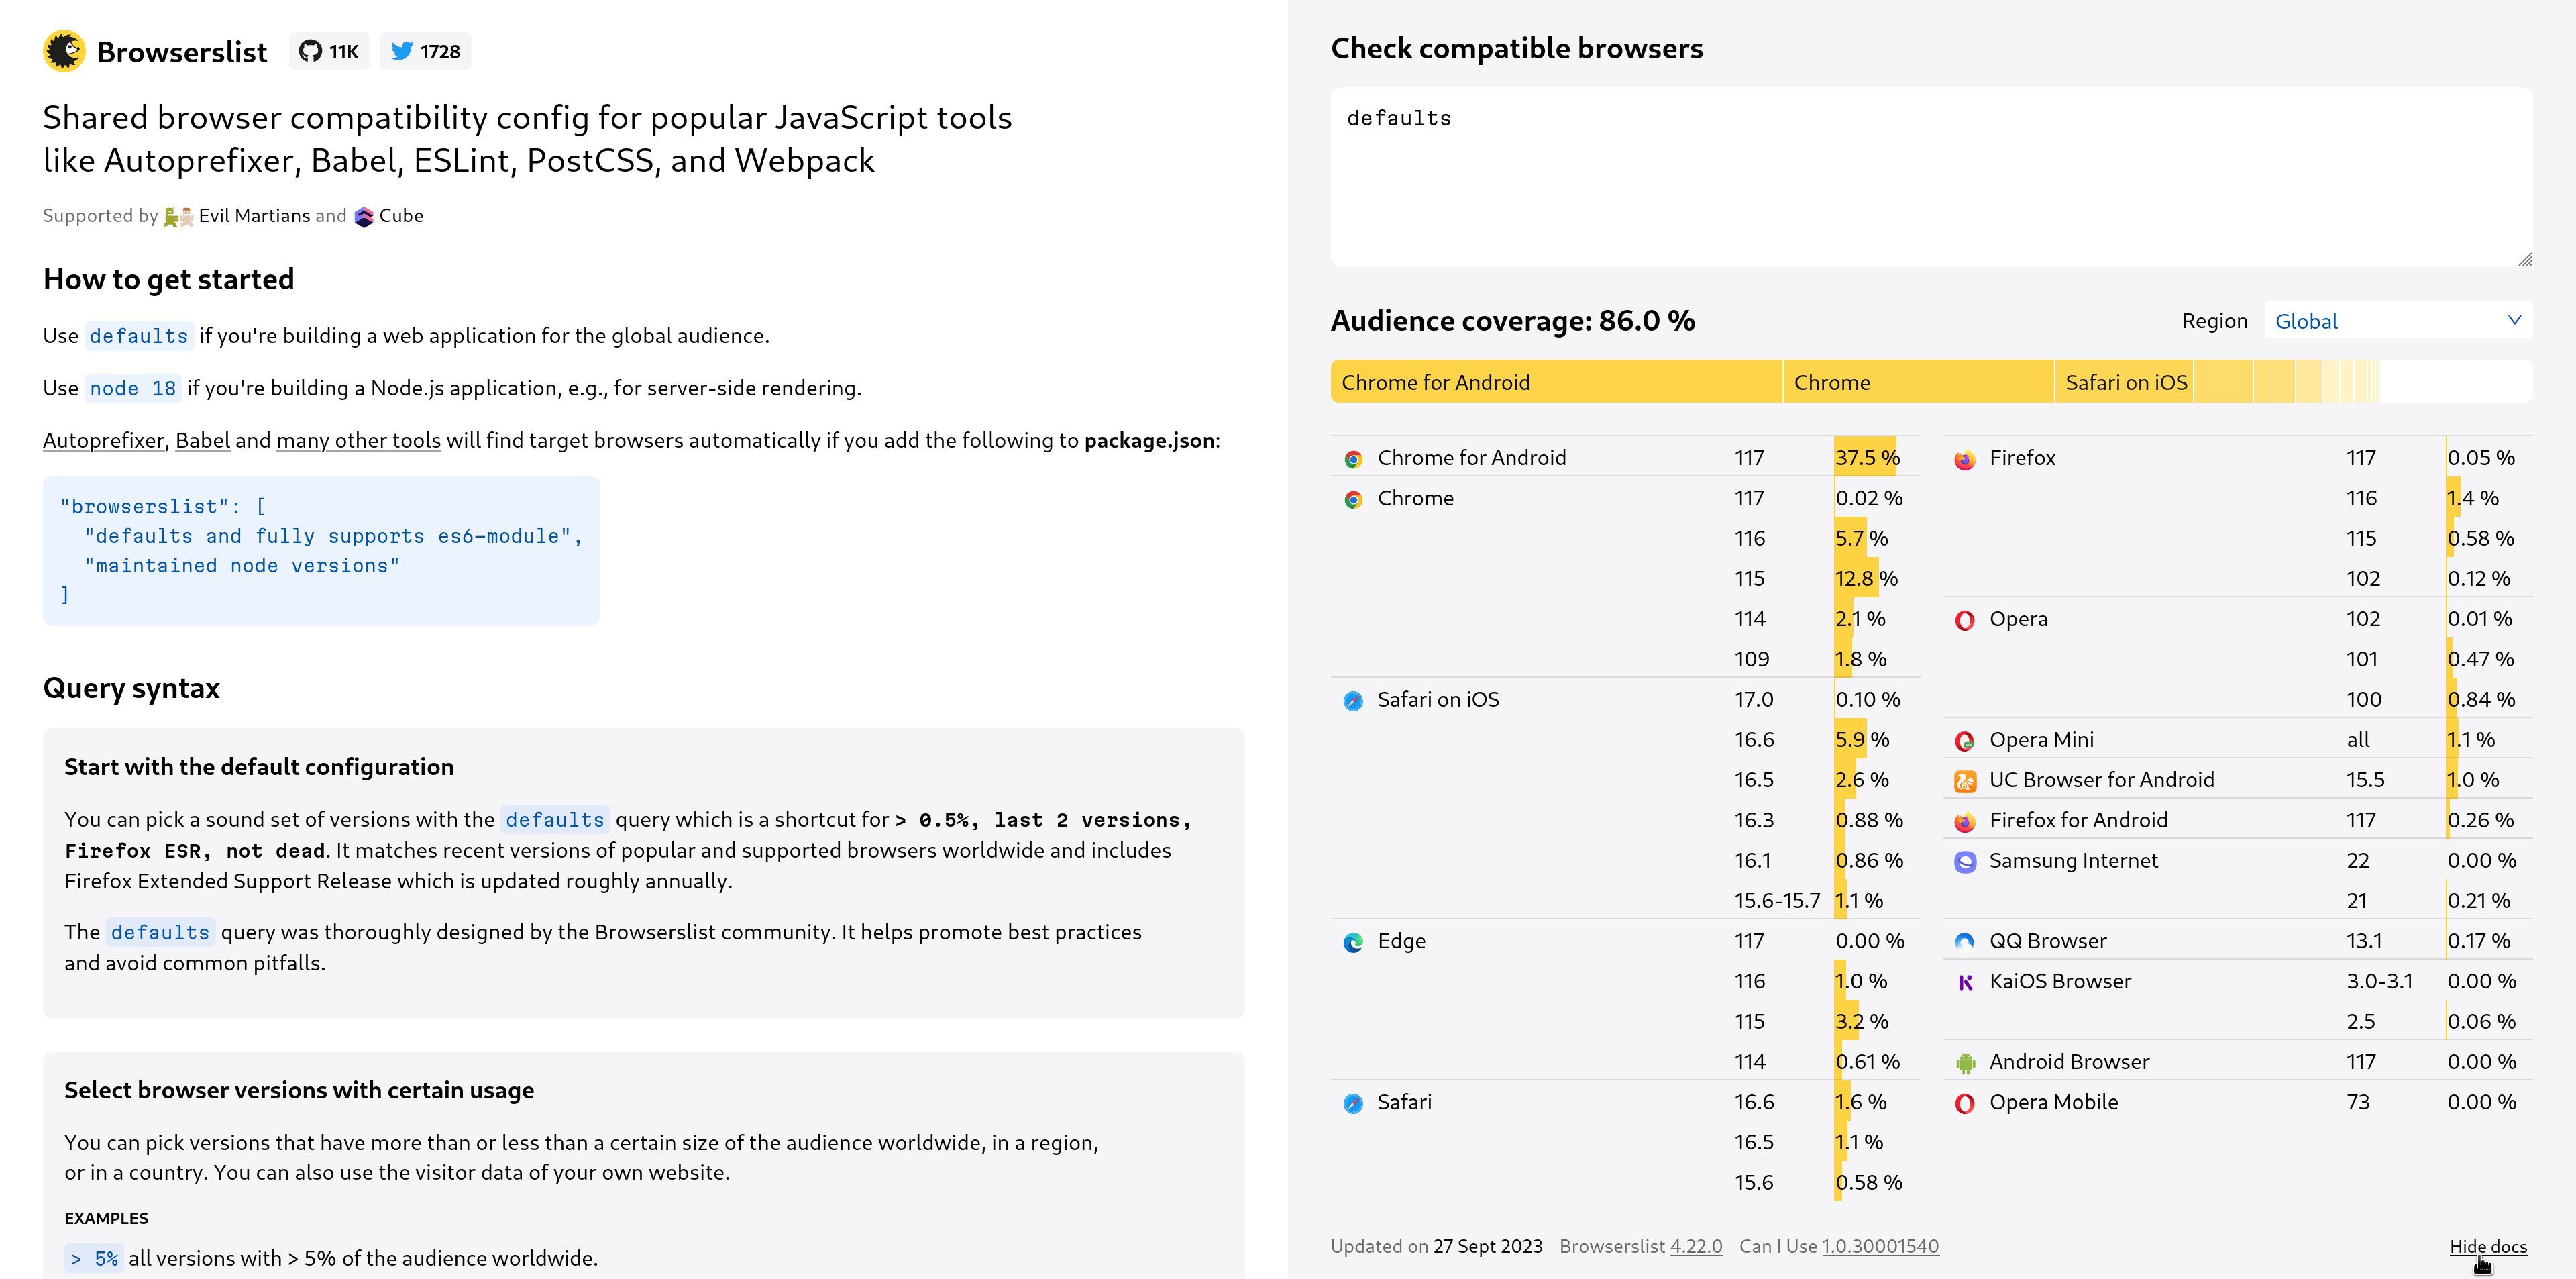The image size is (2576, 1279).
Task: Click the Safari on iOS coverage bar segment
Action: click(2124, 382)
